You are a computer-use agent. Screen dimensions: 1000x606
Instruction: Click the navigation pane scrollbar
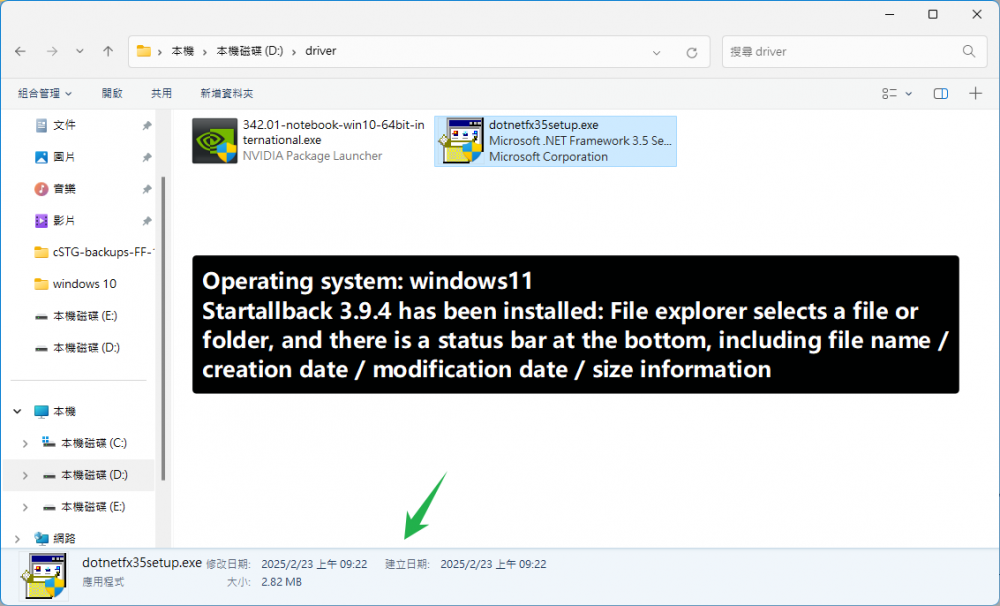tap(163, 328)
